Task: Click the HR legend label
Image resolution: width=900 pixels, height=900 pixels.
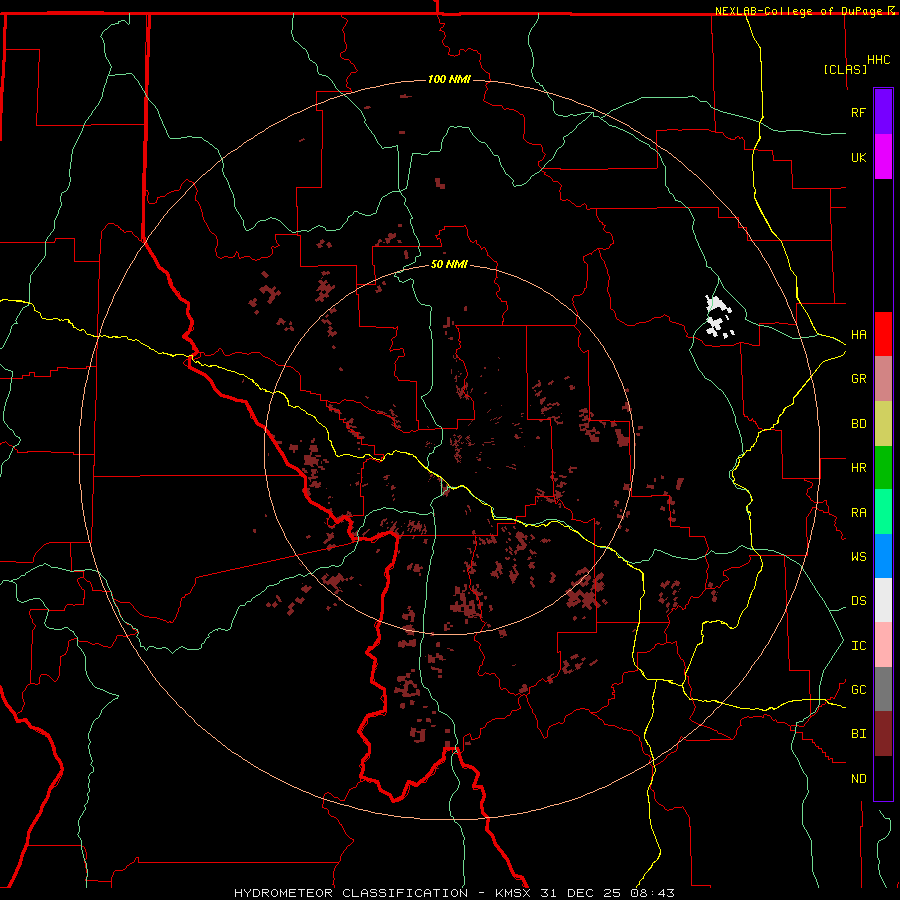Action: point(858,468)
